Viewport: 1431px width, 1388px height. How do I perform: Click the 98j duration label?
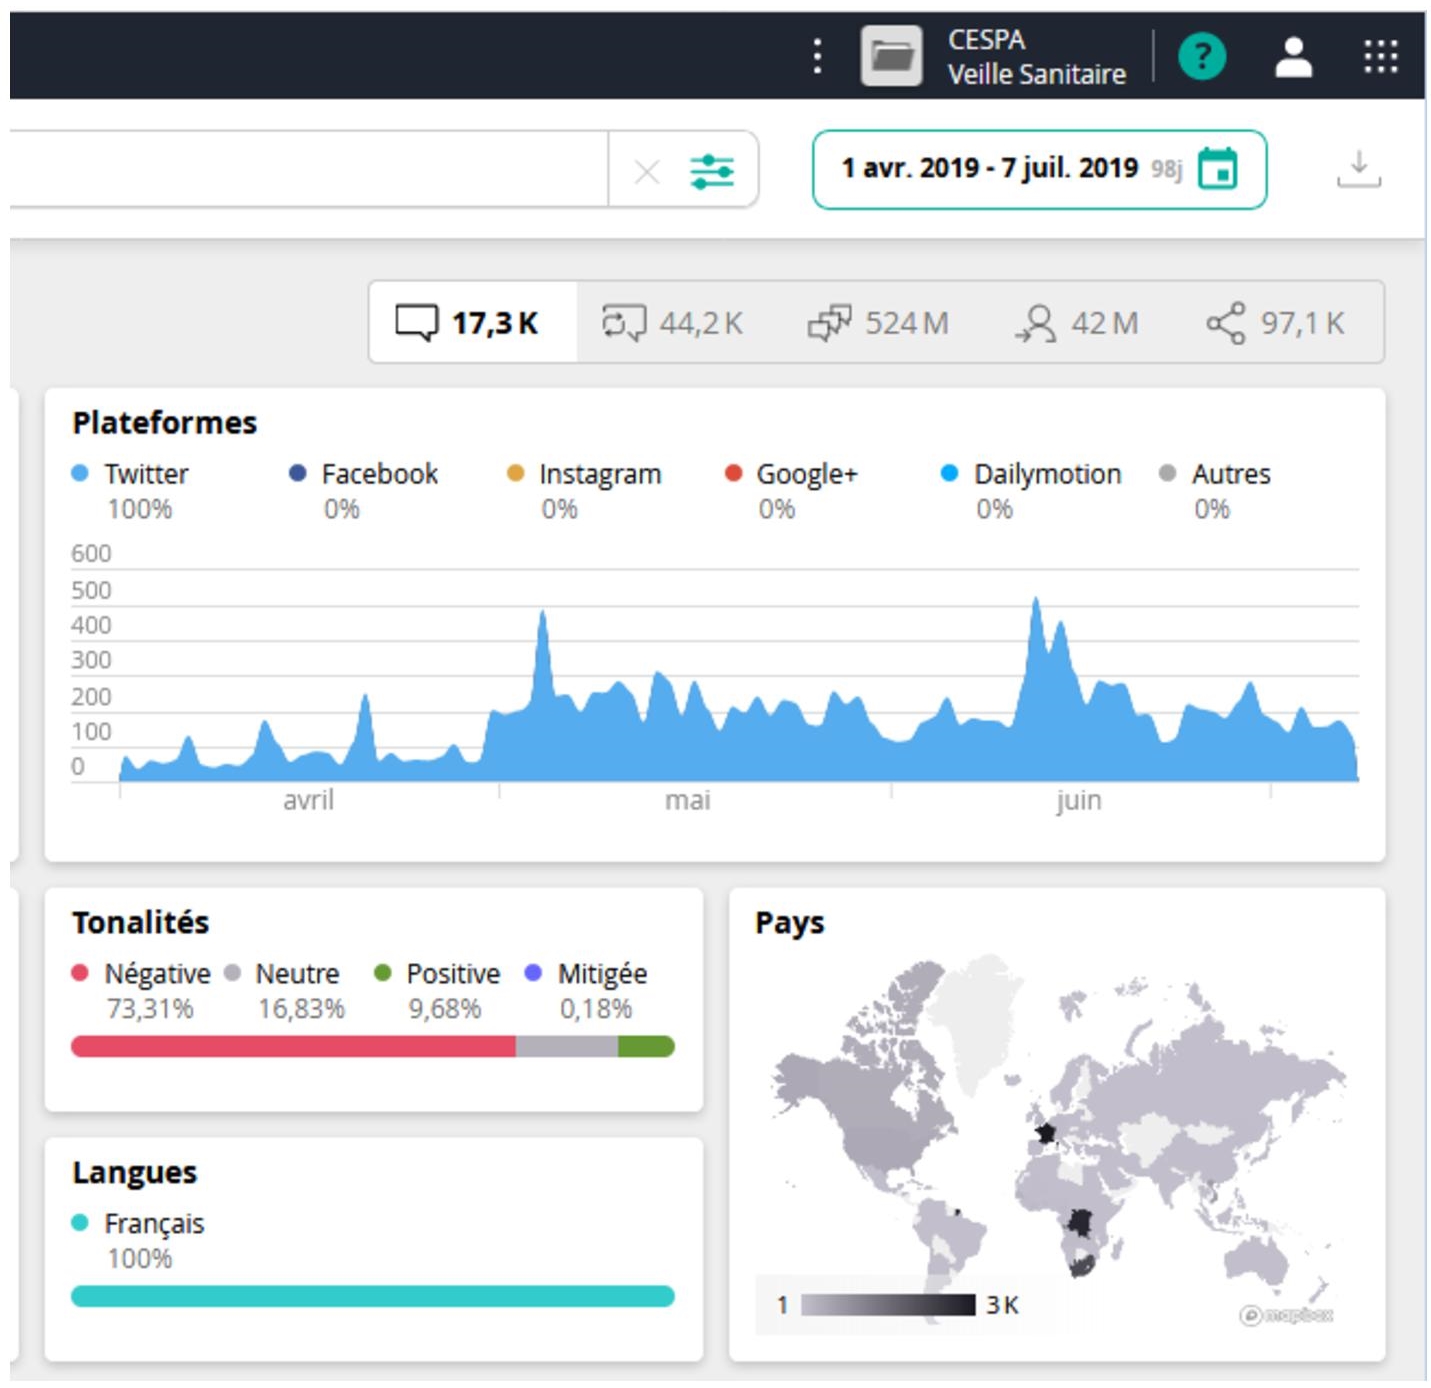1166,169
